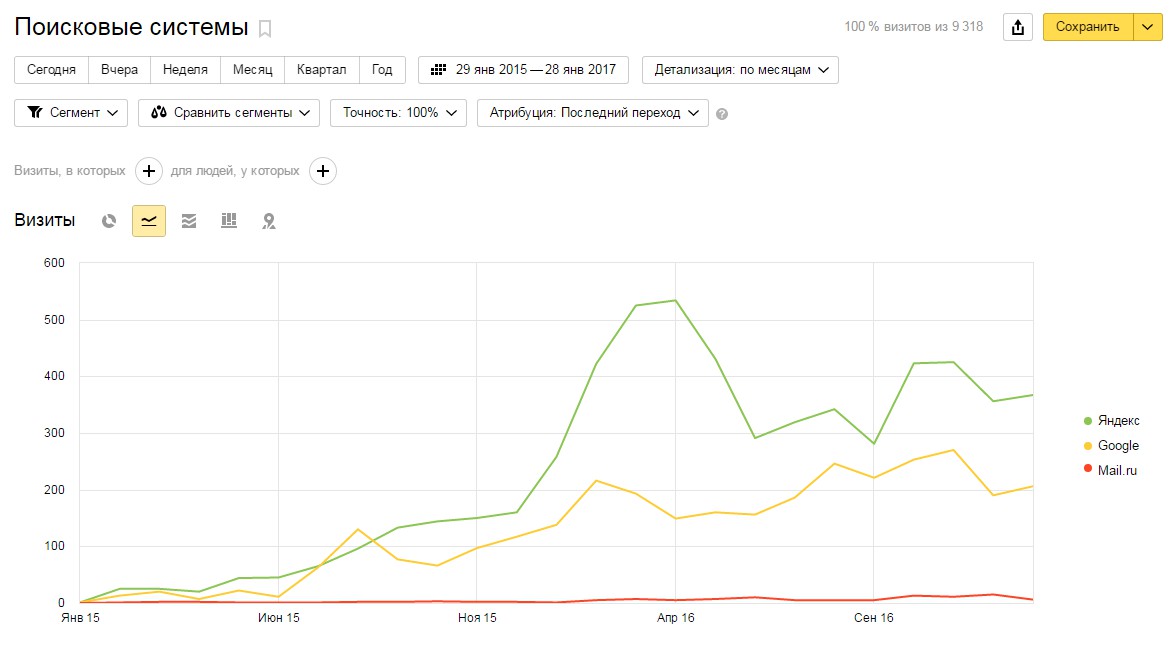Add a visit condition with plus button
Image resolution: width=1173 pixels, height=646 pixels.
tap(149, 171)
